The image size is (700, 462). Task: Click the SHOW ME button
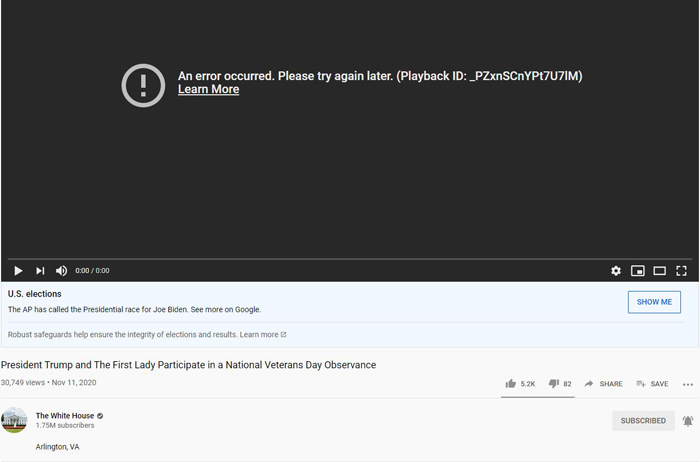[x=654, y=302]
